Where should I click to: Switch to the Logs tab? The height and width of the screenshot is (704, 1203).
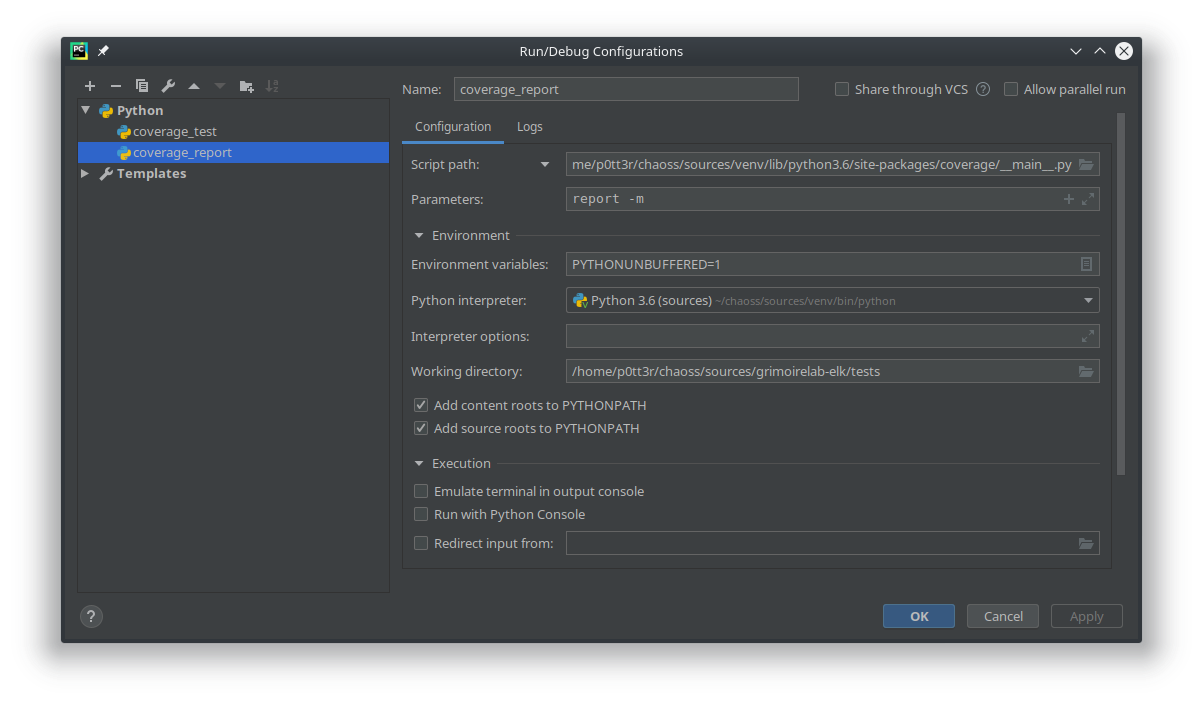click(529, 126)
